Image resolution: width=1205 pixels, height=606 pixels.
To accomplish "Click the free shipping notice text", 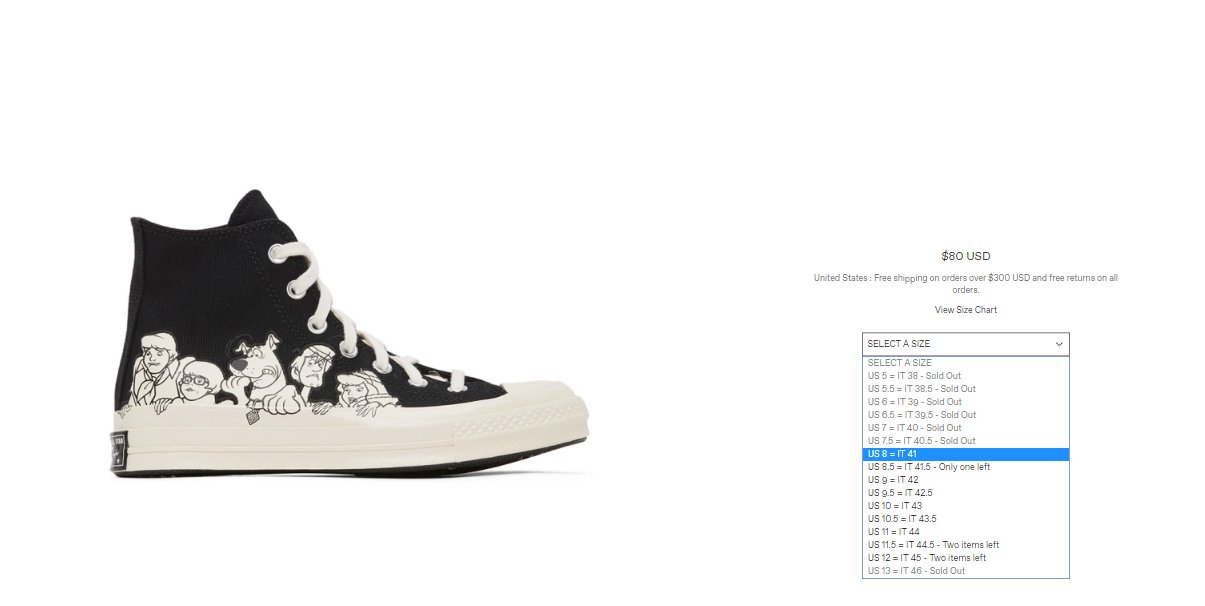I will (x=966, y=284).
